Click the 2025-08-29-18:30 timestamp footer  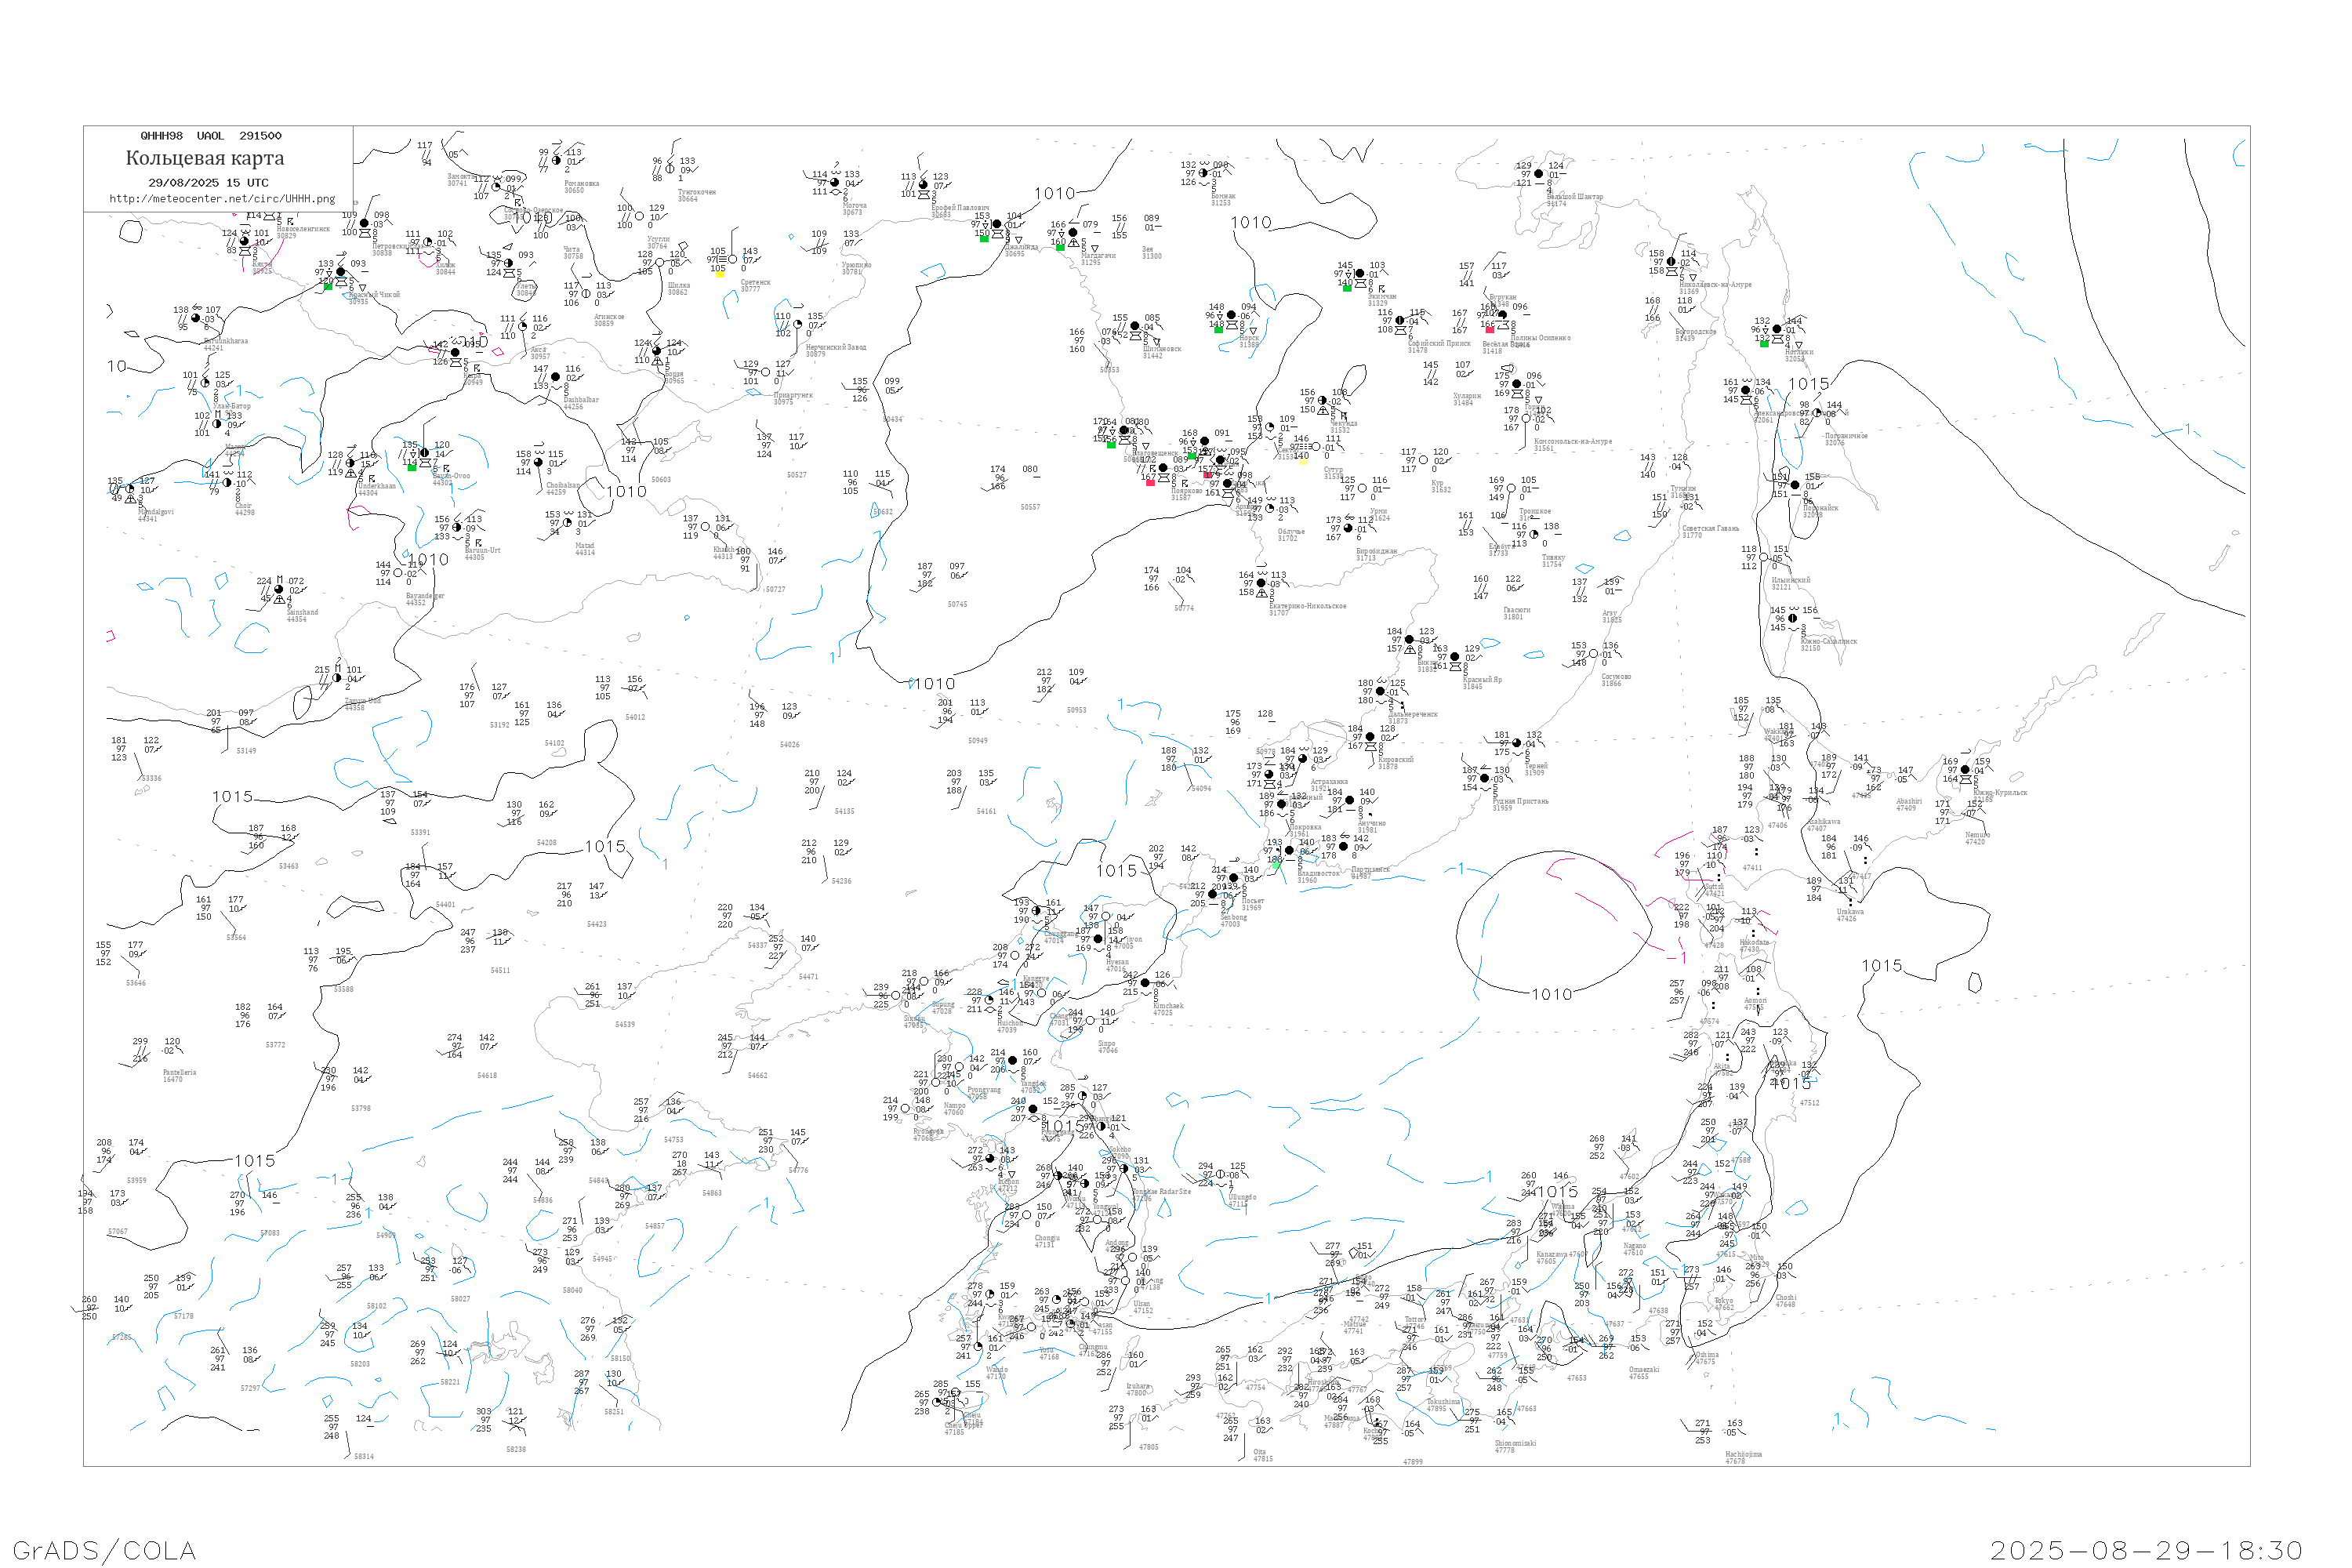2146,1550
